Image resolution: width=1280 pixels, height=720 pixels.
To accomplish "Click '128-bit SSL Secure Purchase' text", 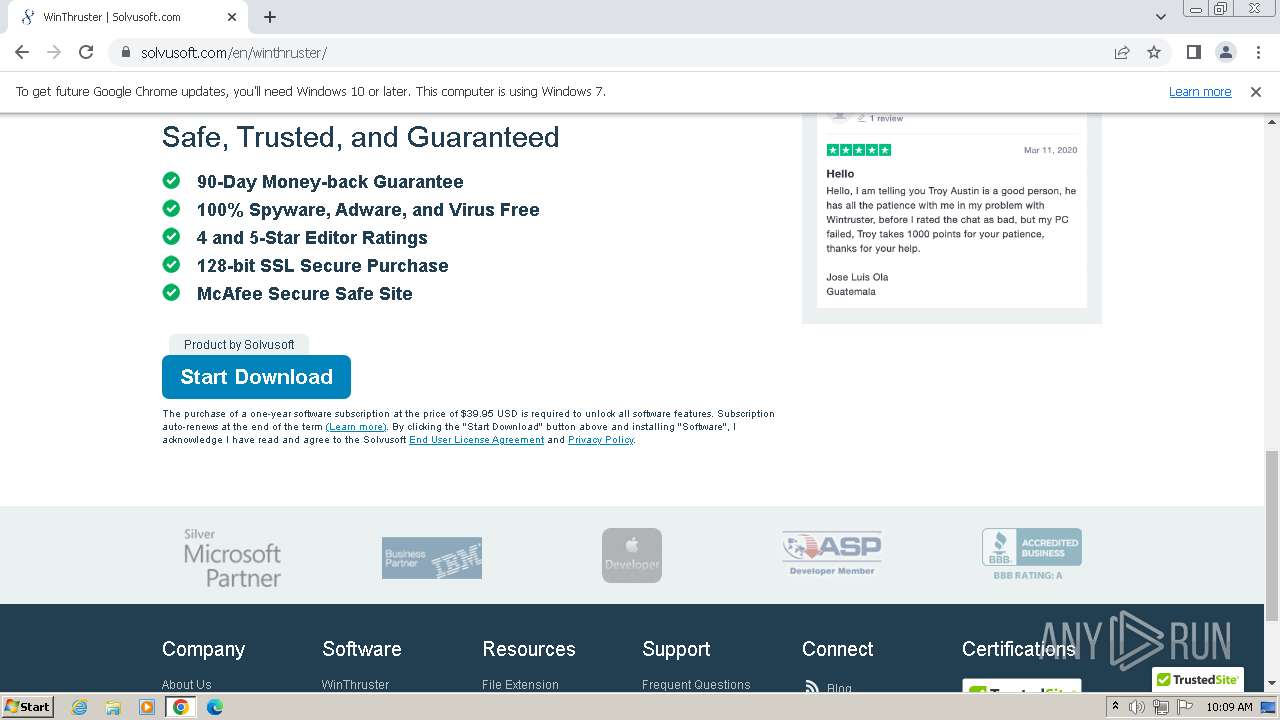I will point(322,265).
